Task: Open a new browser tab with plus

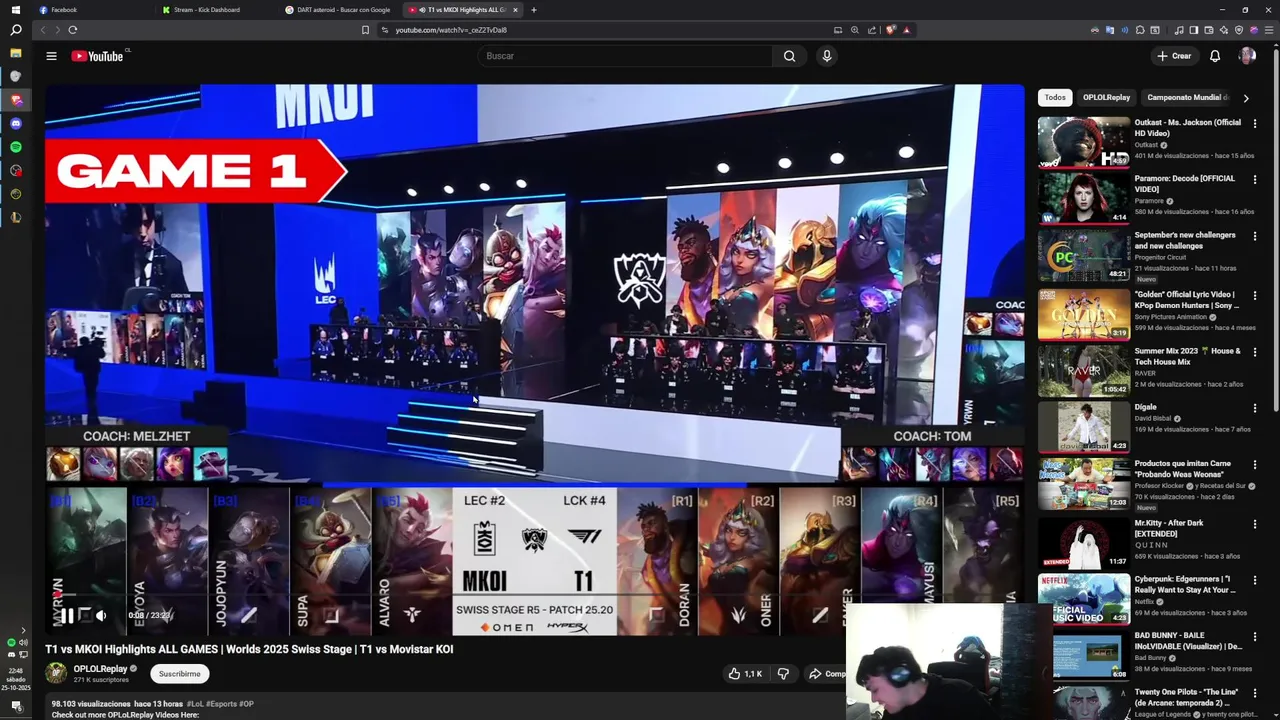Action: [534, 10]
